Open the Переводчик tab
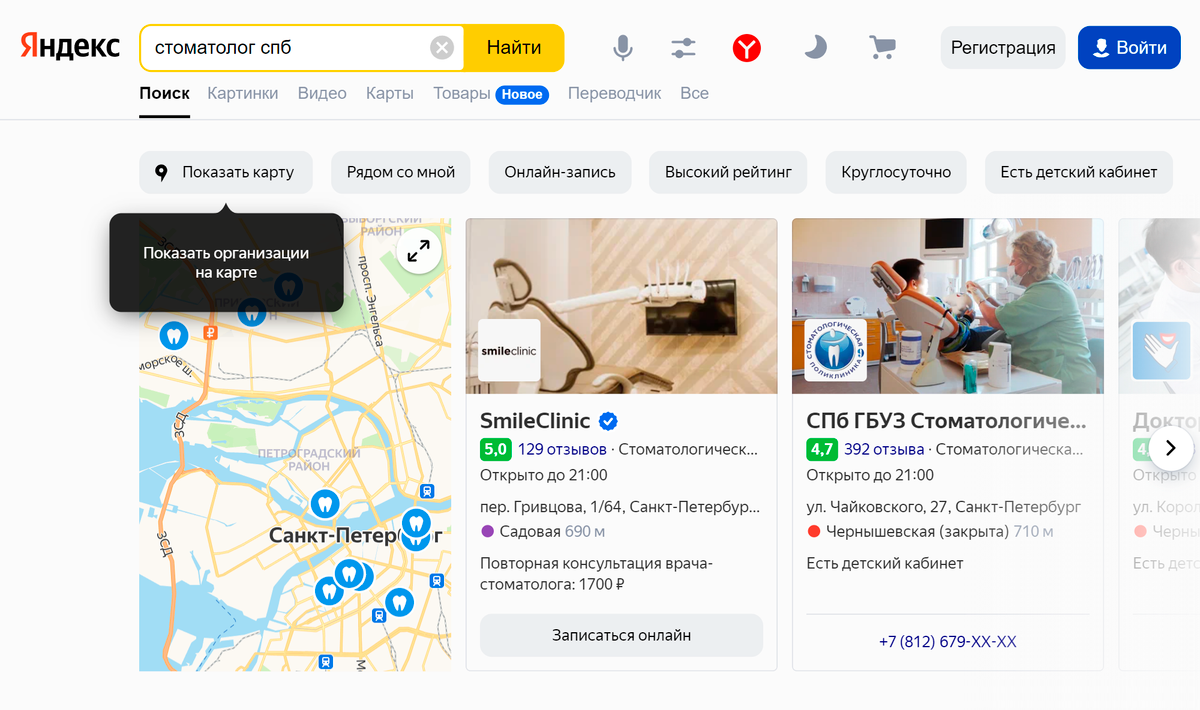The width and height of the screenshot is (1200, 710). point(614,93)
